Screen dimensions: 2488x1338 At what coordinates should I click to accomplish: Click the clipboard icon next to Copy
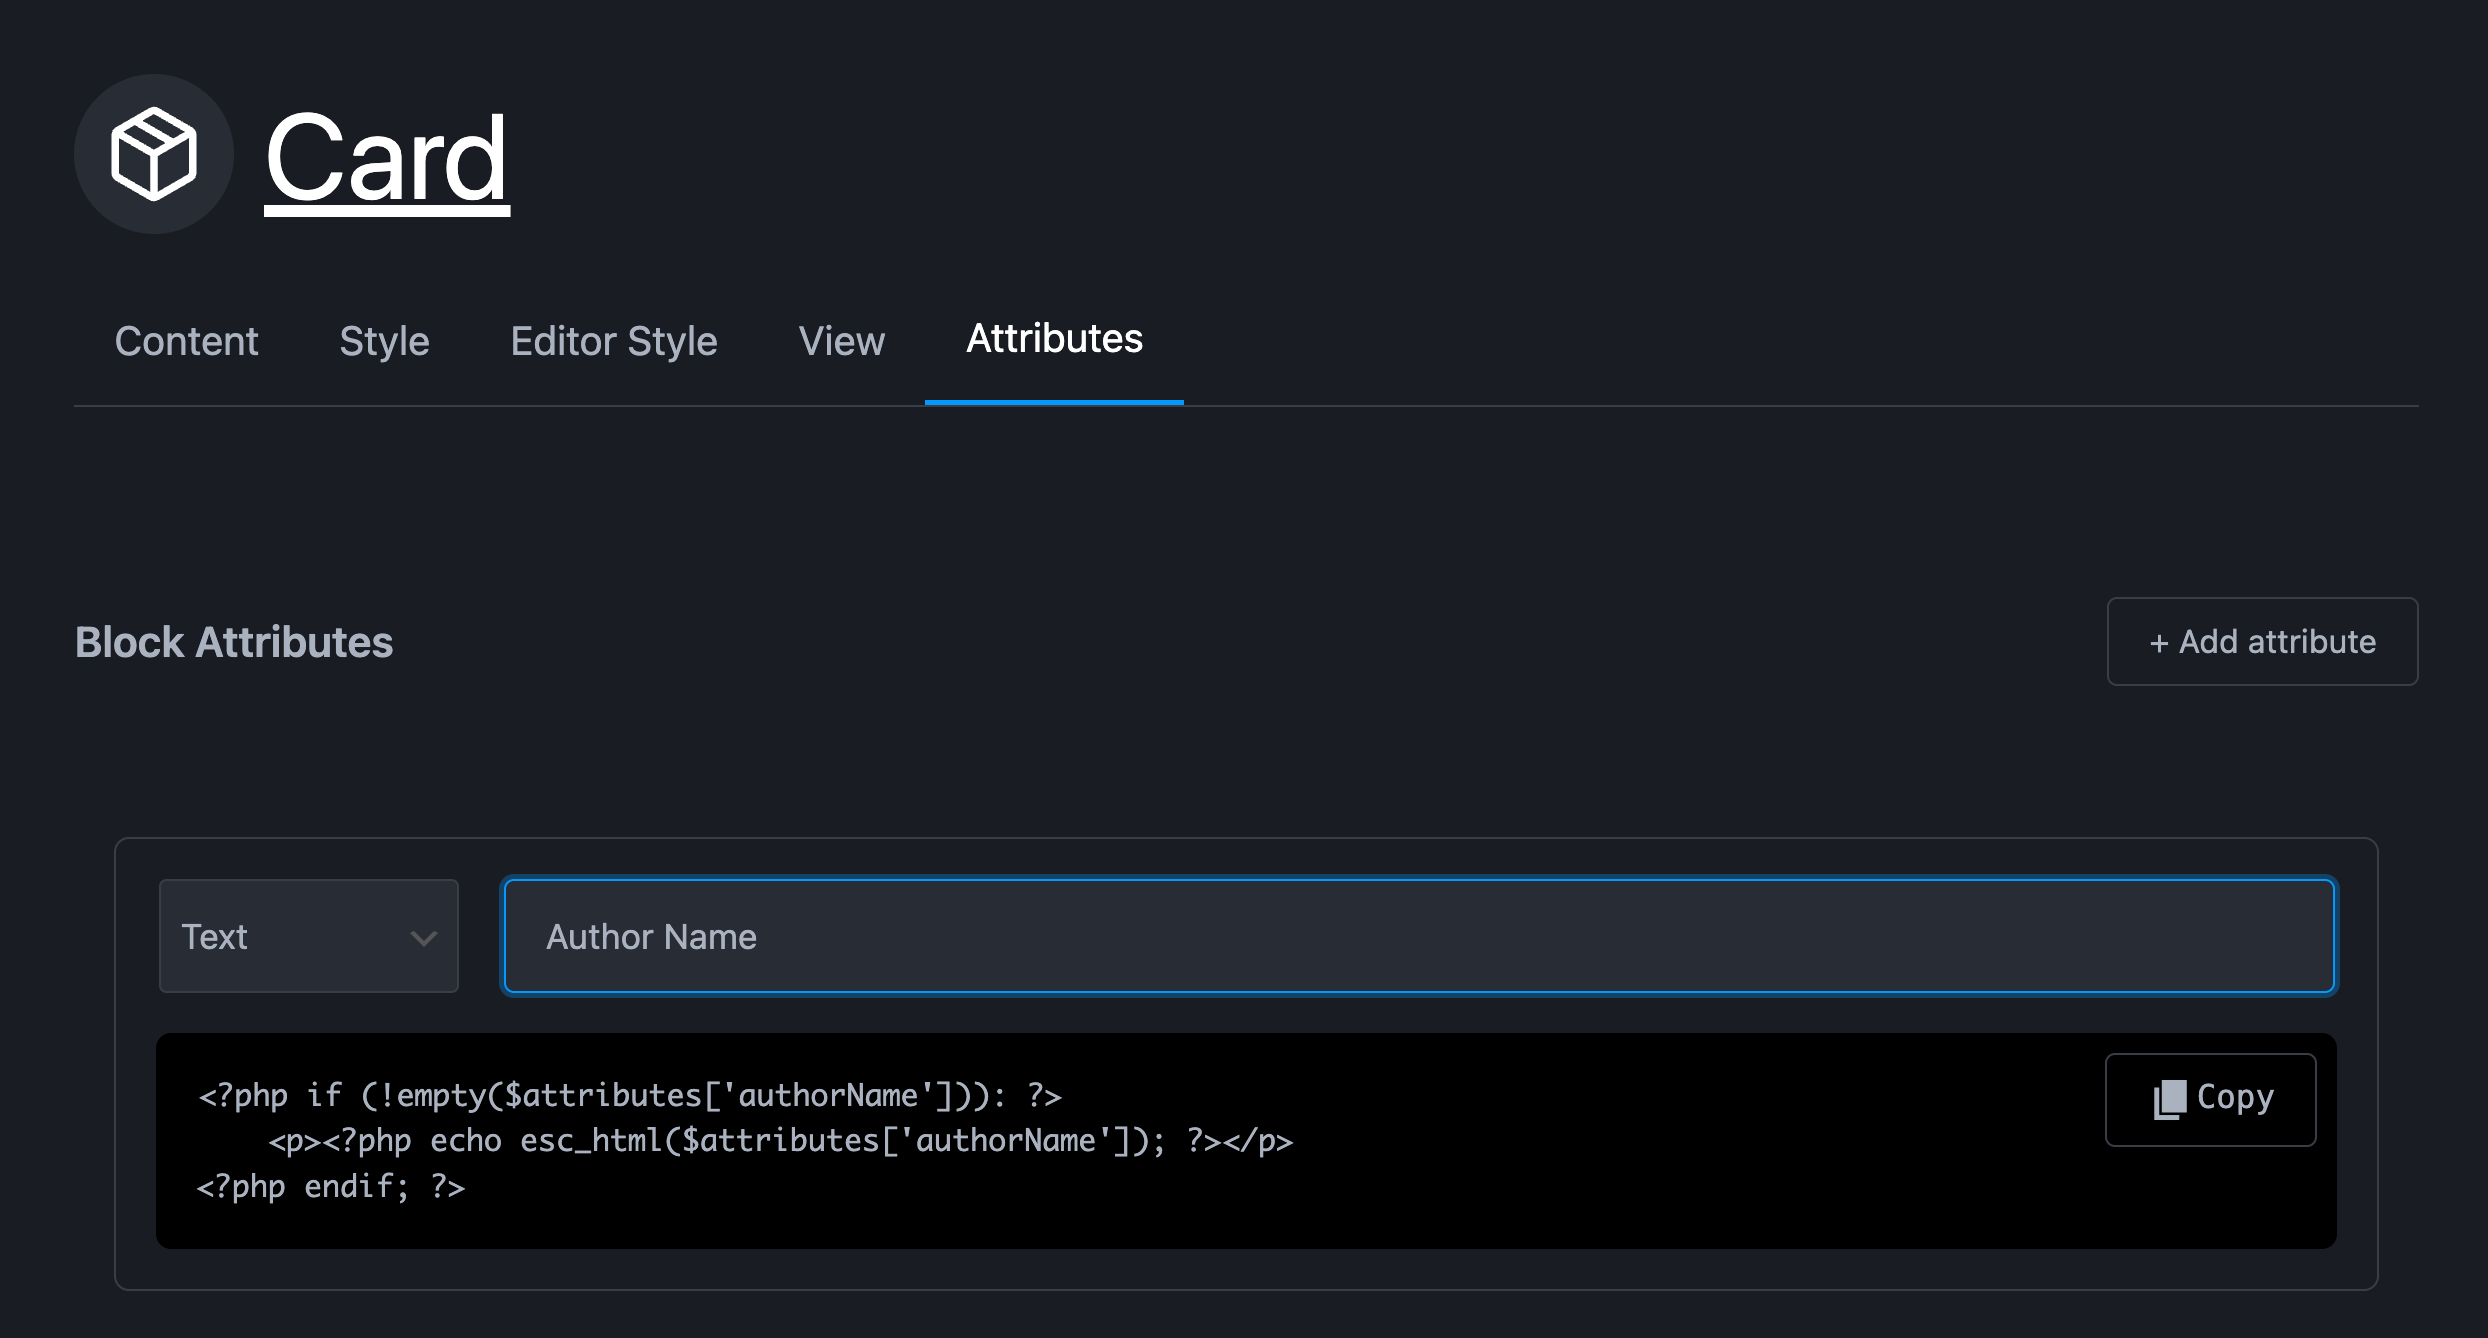[2169, 1099]
